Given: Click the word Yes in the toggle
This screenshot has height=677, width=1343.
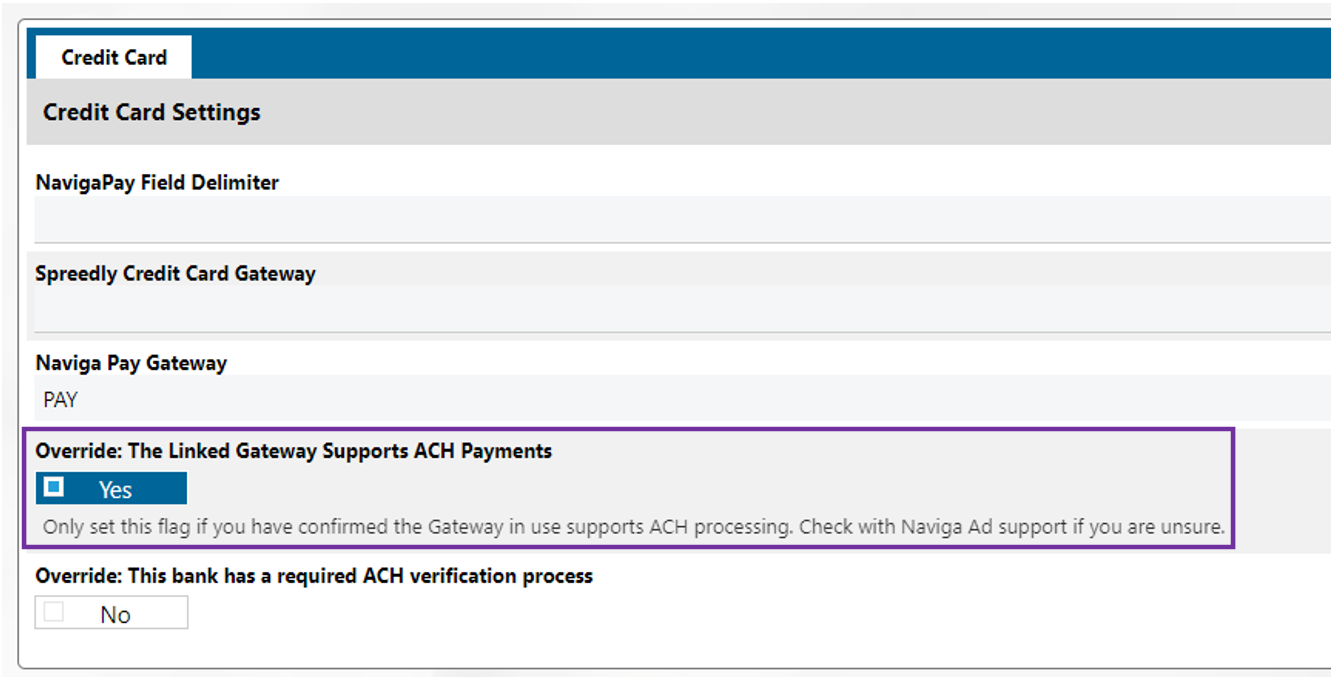Looking at the screenshot, I should 115,490.
